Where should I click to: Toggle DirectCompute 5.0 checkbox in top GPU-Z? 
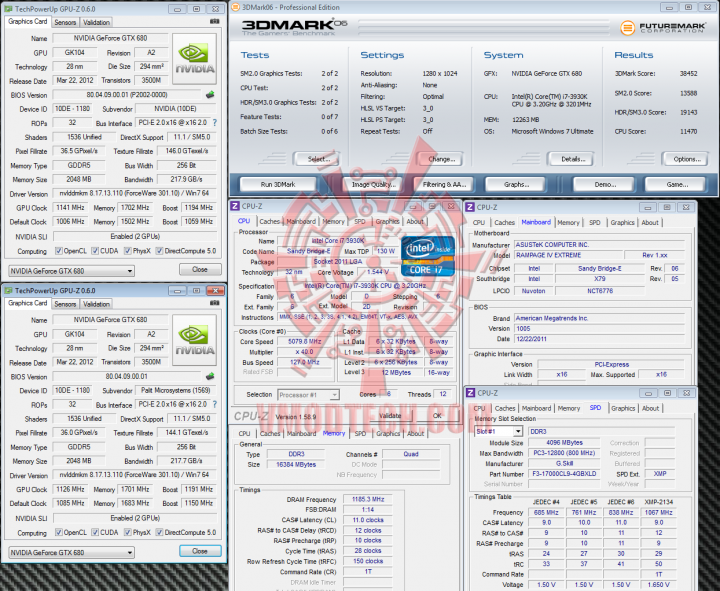pos(159,251)
